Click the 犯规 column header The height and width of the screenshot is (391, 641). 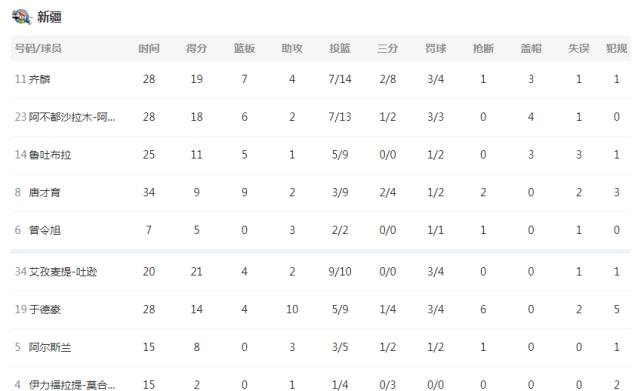point(616,48)
